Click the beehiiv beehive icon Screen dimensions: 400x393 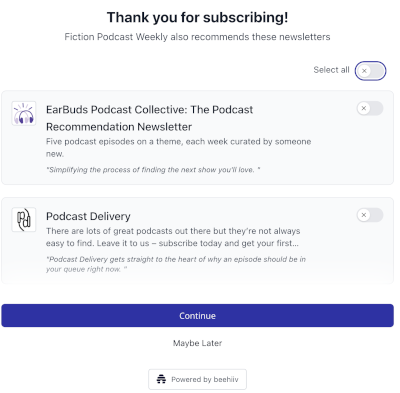pos(161,379)
